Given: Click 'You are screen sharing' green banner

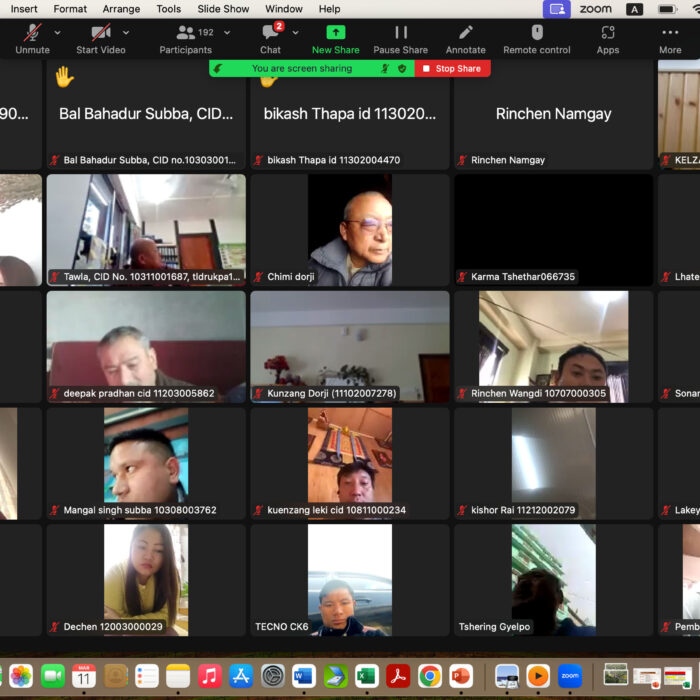Looking at the screenshot, I should pyautogui.click(x=302, y=68).
